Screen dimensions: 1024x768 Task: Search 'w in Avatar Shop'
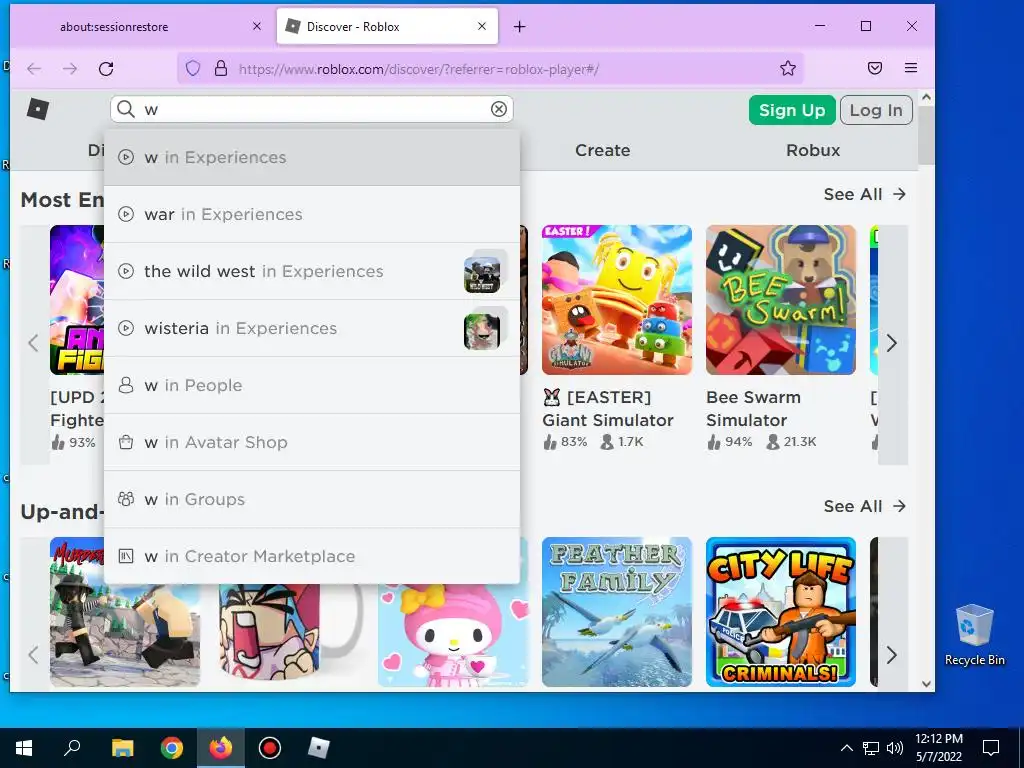click(x=312, y=442)
